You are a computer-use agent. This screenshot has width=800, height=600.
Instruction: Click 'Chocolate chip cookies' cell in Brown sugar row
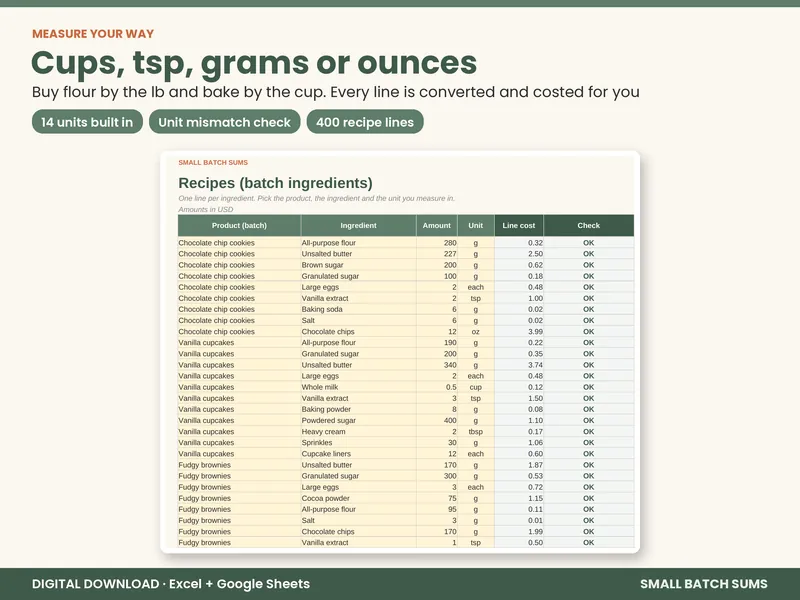(239, 265)
